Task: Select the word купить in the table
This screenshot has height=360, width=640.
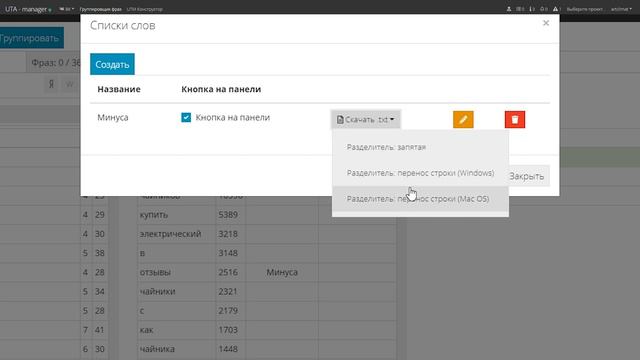Action: (x=154, y=215)
